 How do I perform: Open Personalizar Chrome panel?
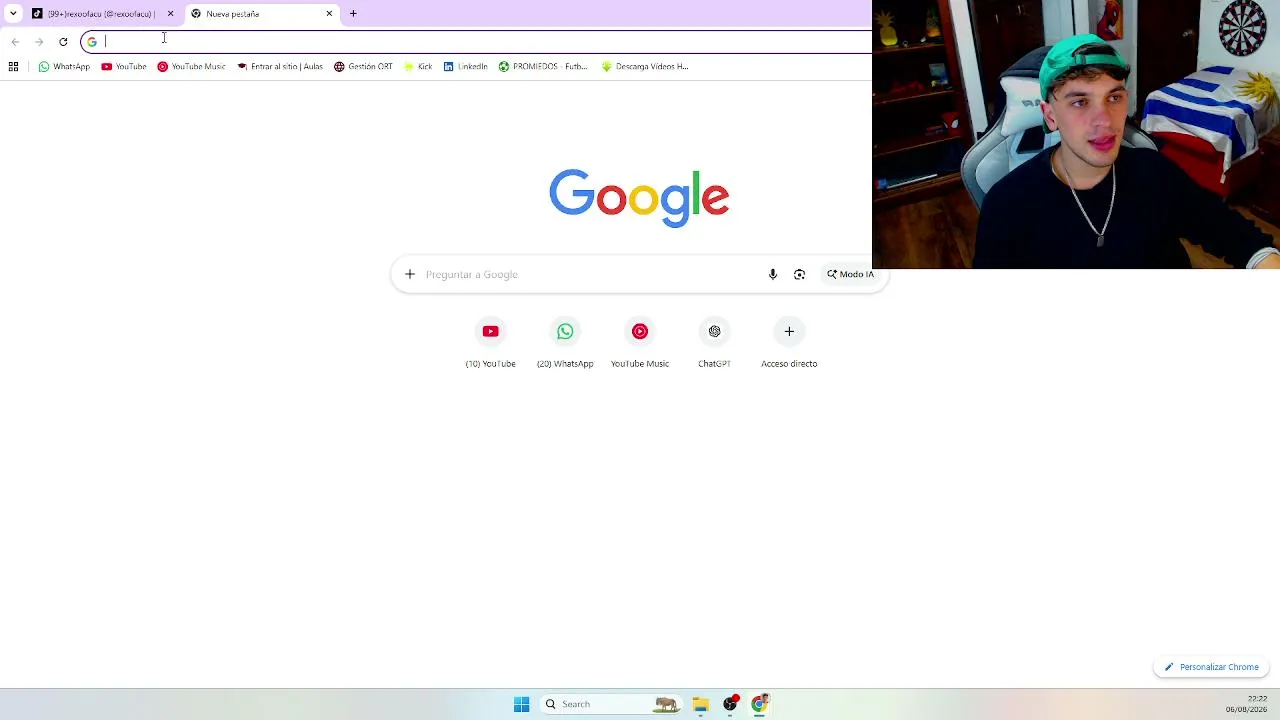(x=1211, y=667)
